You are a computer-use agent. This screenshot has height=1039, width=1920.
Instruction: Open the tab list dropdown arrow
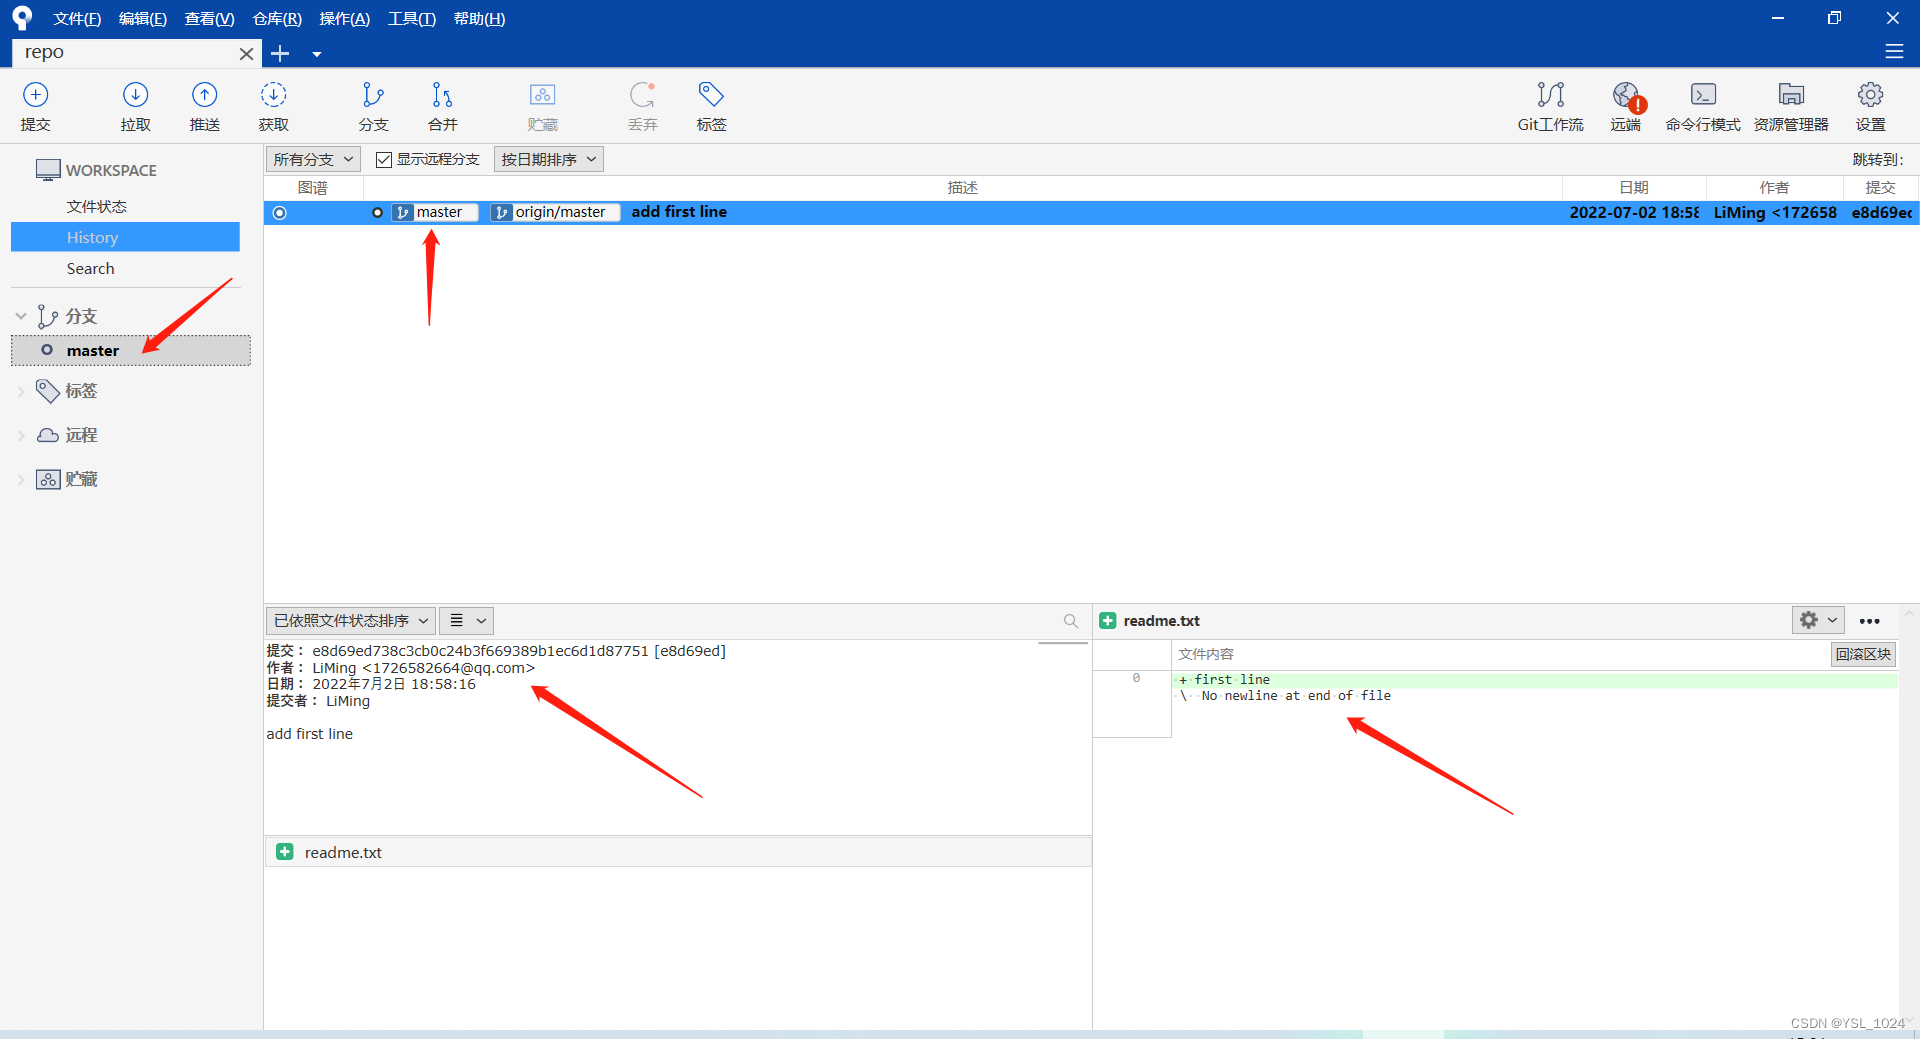pyautogui.click(x=316, y=54)
